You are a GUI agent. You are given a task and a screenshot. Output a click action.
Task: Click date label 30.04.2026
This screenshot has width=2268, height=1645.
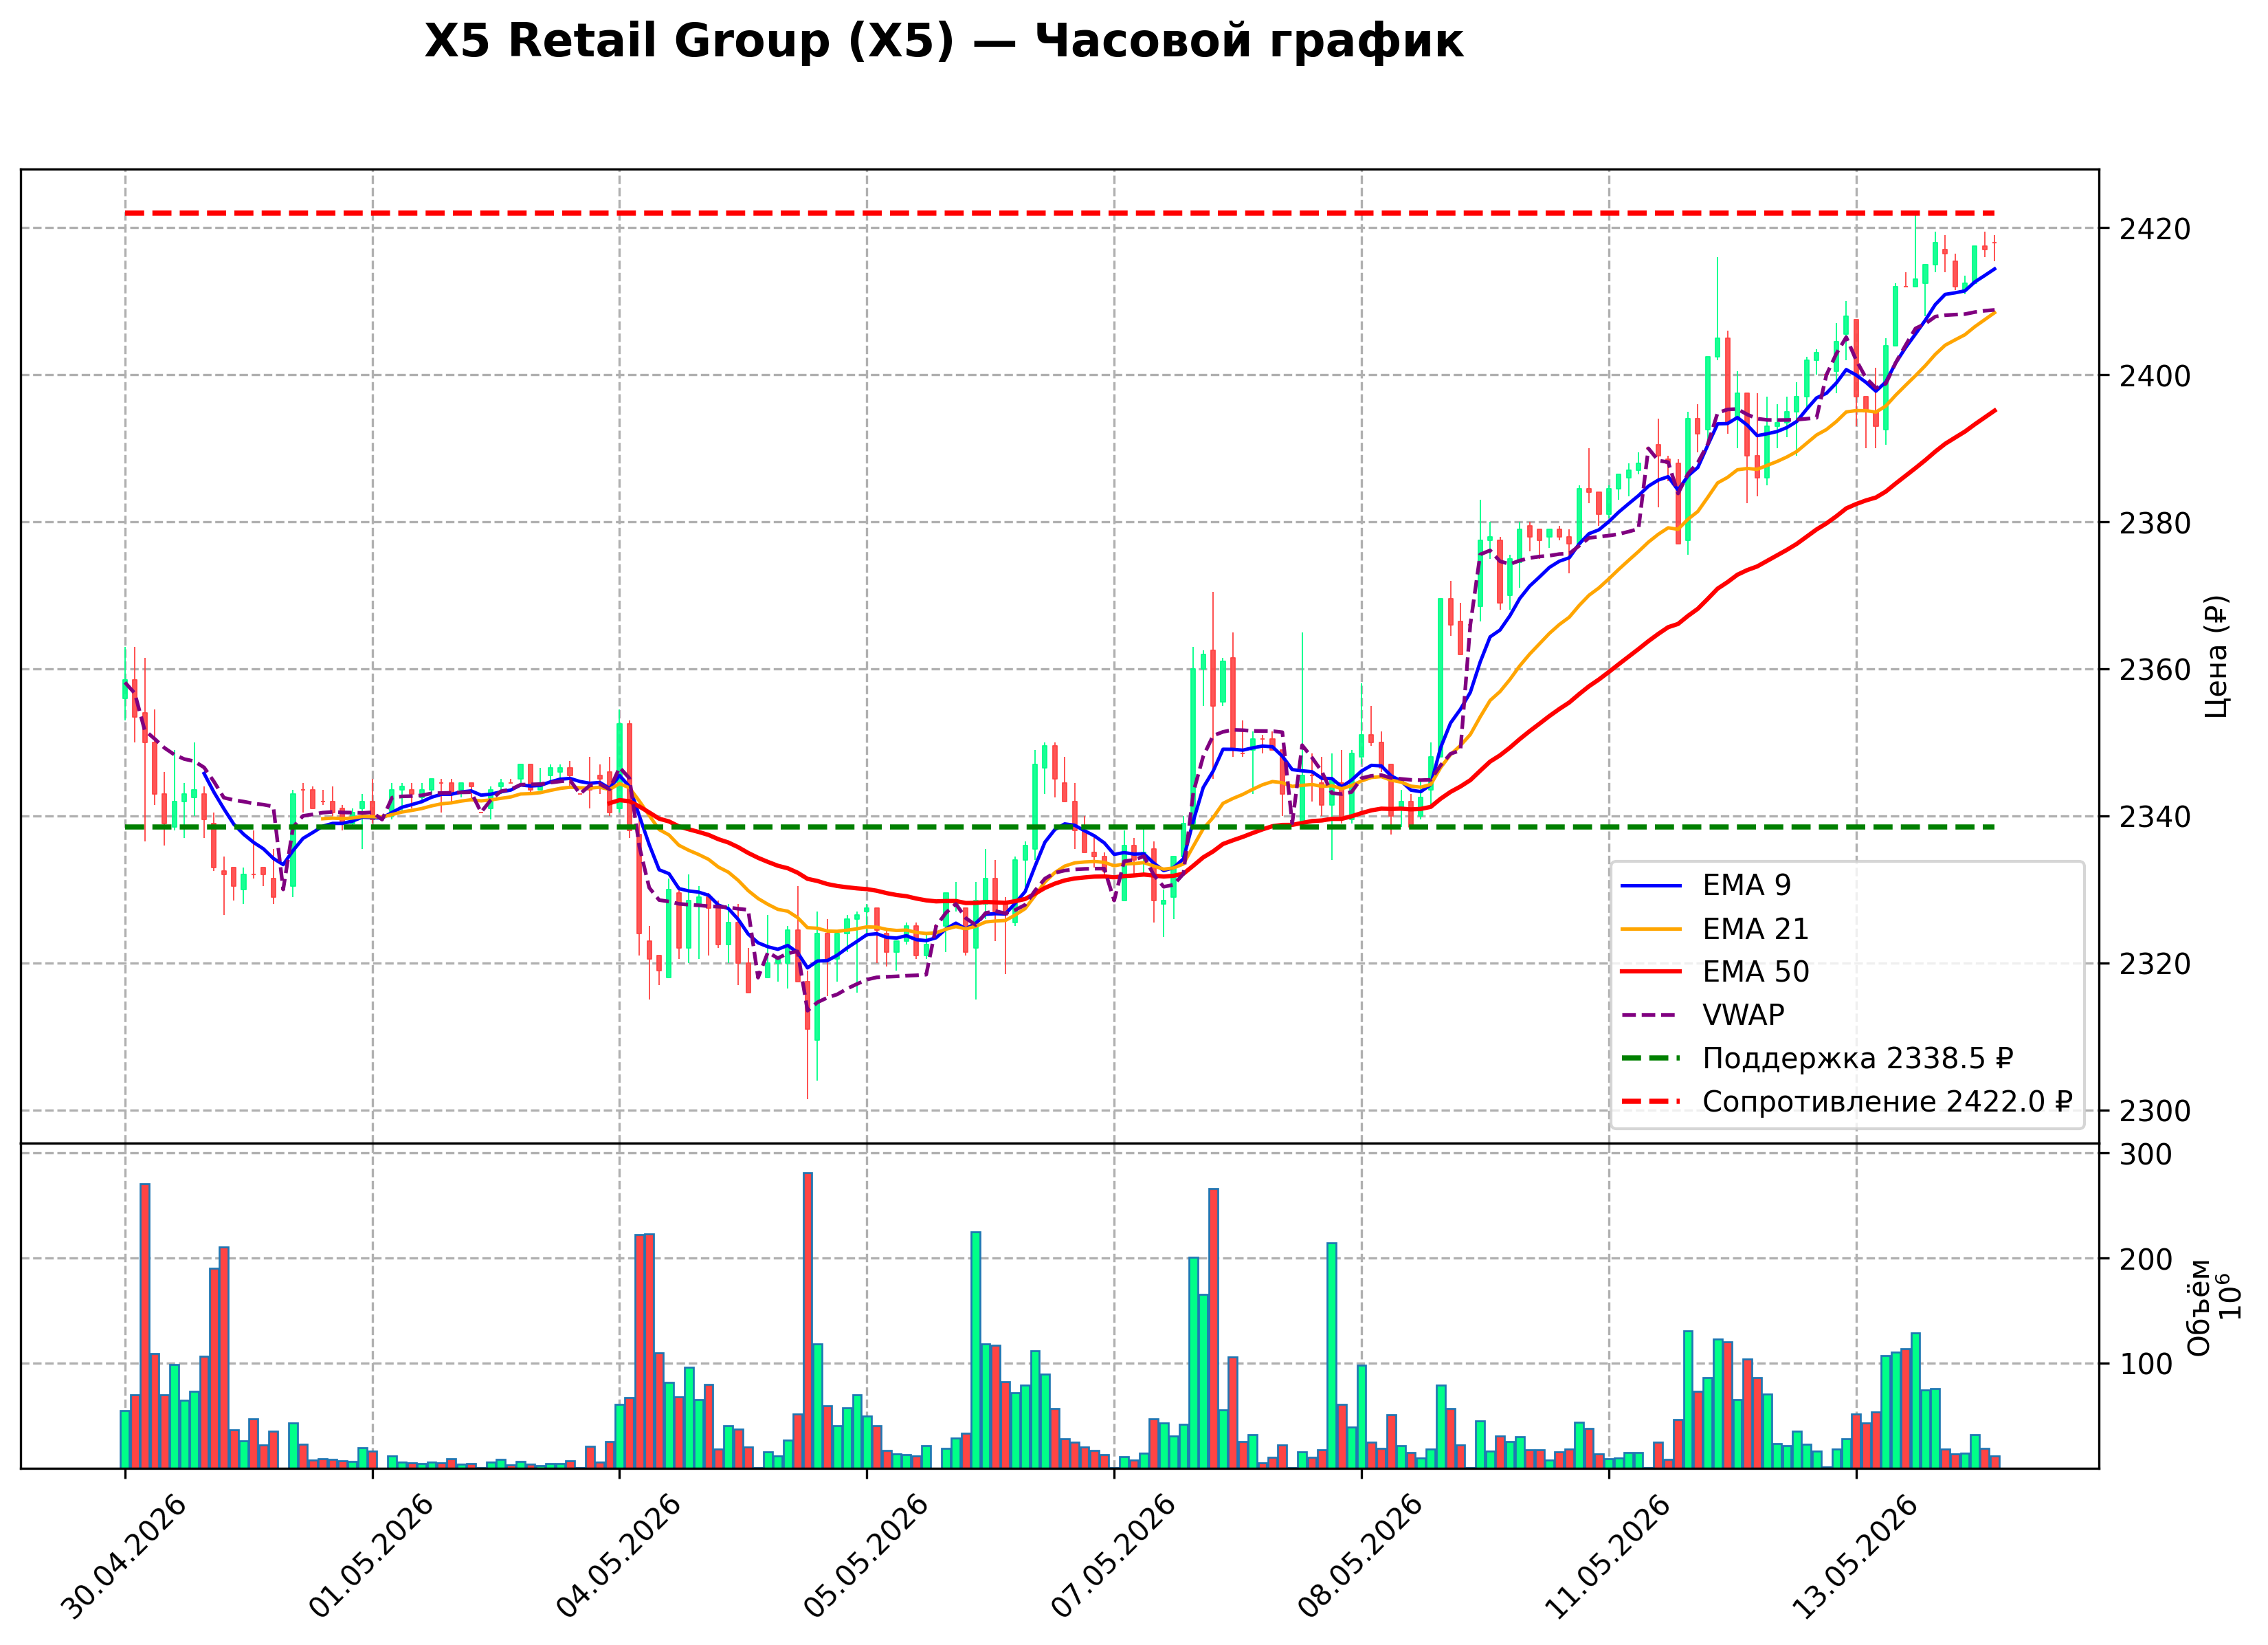click(125, 1557)
